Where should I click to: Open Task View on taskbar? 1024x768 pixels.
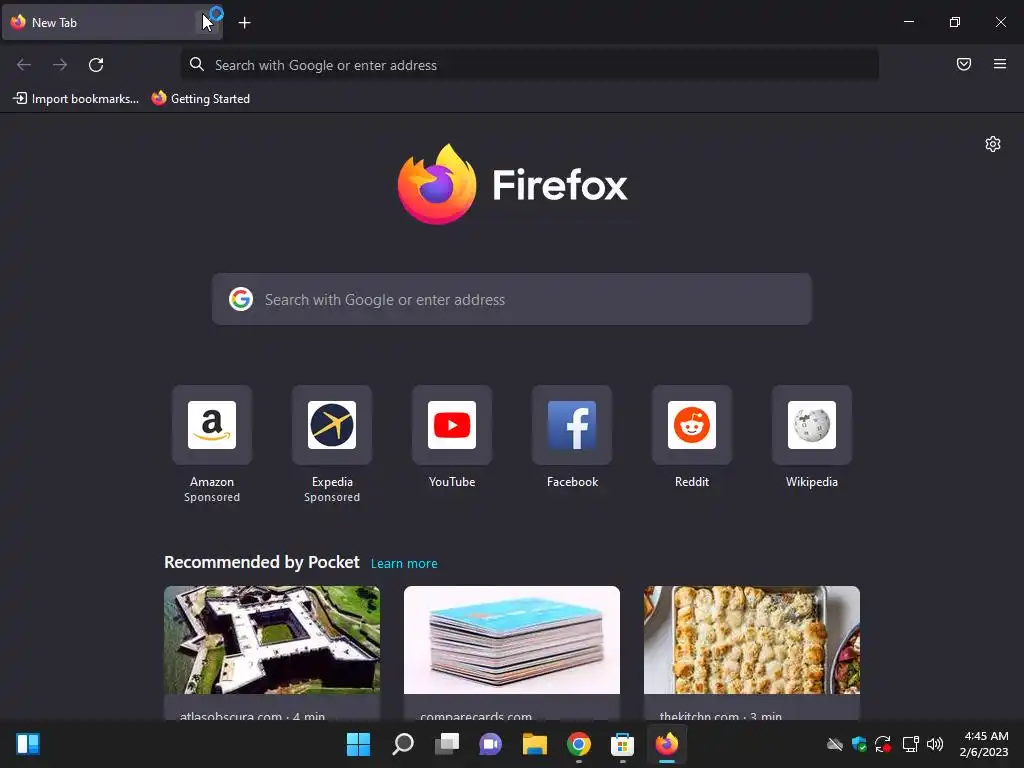coord(447,744)
